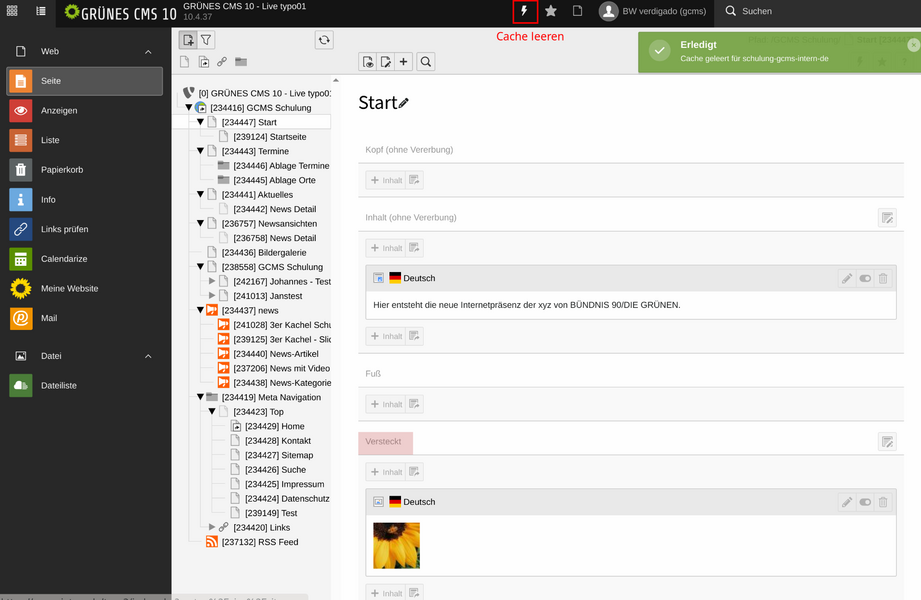921x600 pixels.
Task: Edit the first Deutsch content element
Action: pyautogui.click(x=847, y=279)
